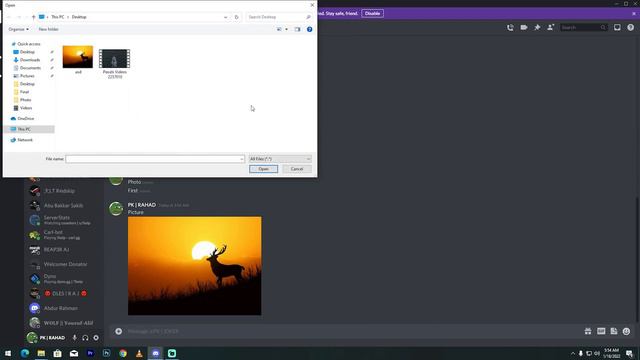The height and width of the screenshot is (360, 640).
Task: Expand the All Files type dropdown
Action: [280, 159]
